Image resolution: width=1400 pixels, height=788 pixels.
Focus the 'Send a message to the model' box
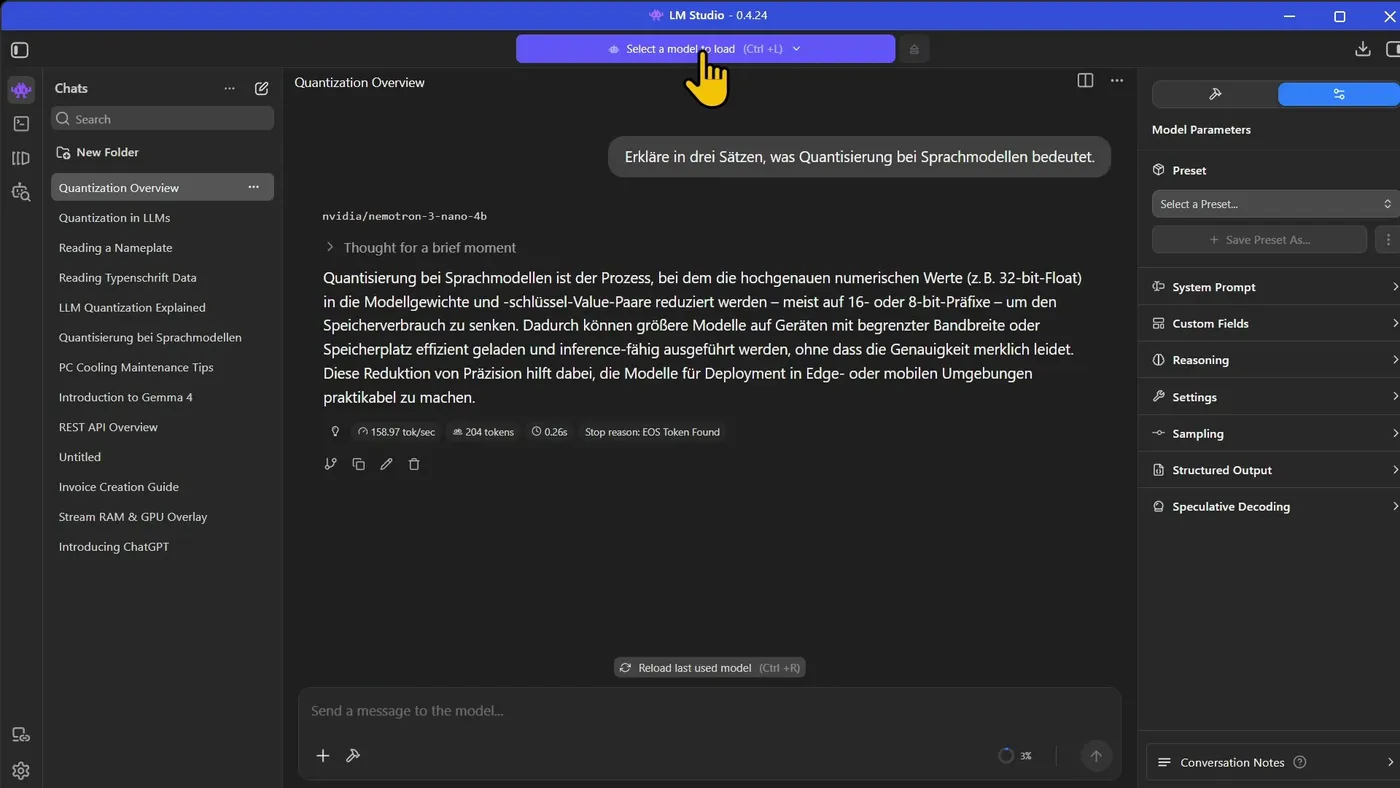pyautogui.click(x=709, y=711)
